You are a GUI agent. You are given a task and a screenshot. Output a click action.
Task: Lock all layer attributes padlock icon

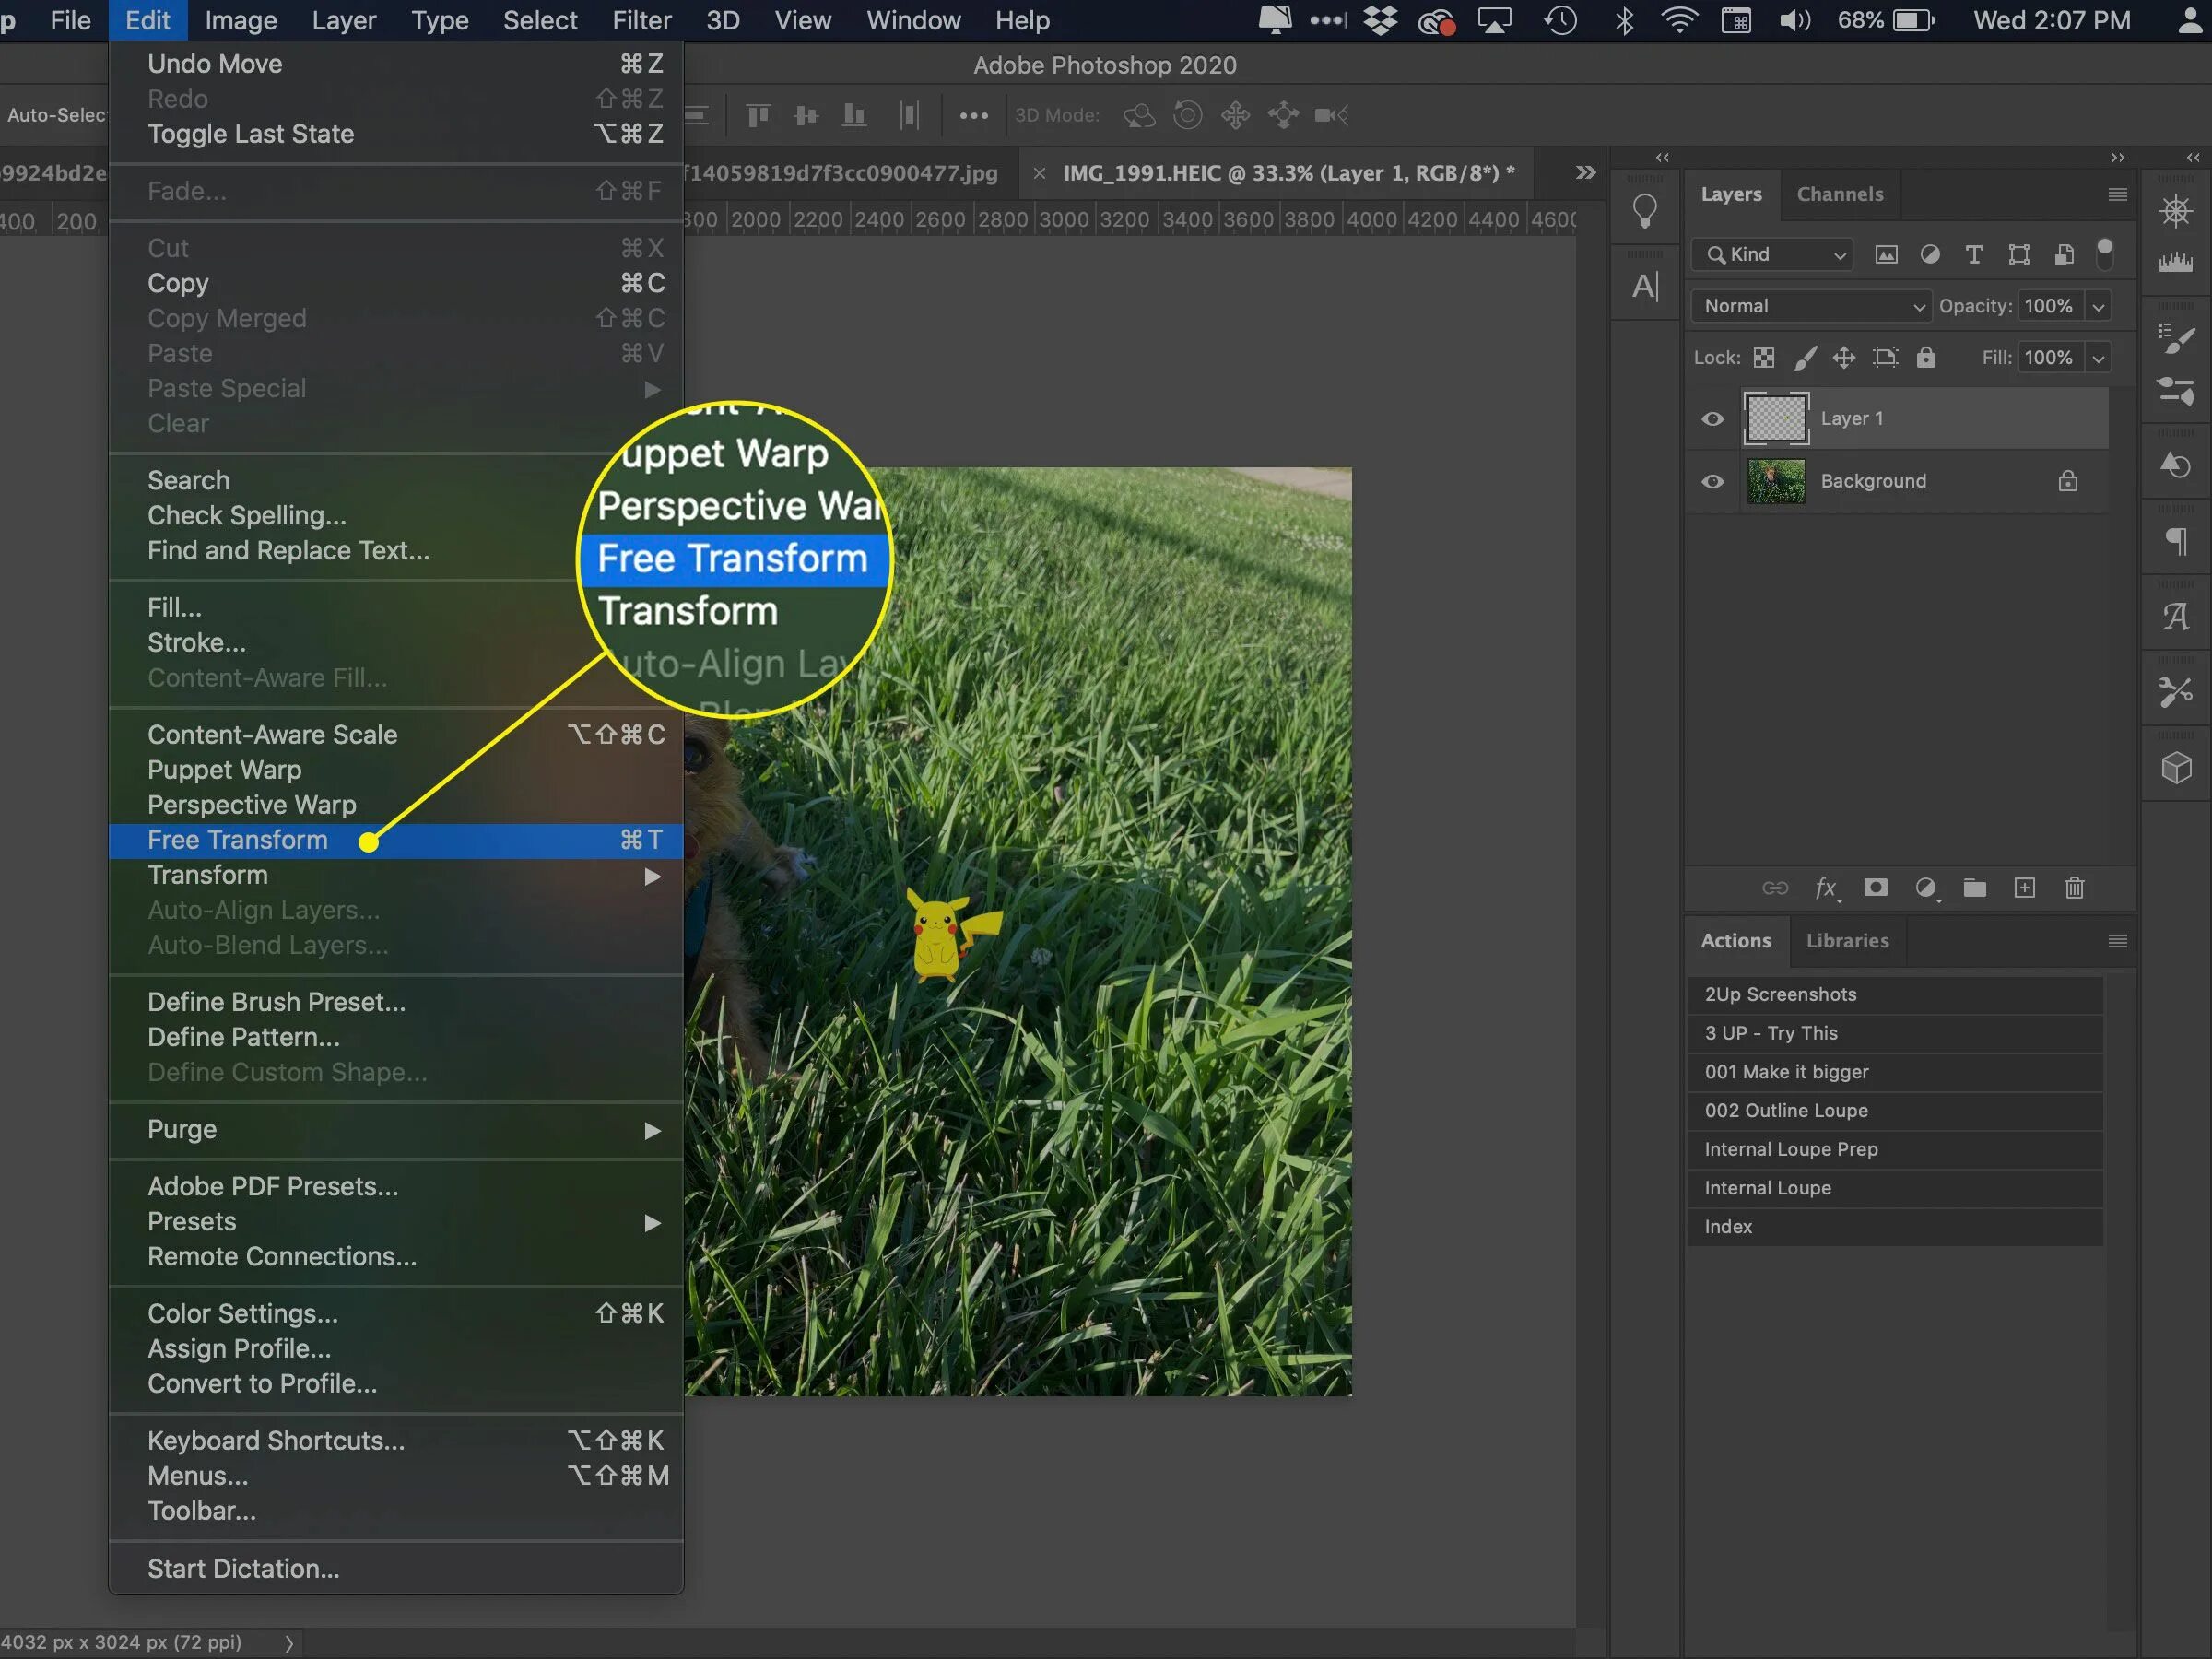tap(1926, 358)
